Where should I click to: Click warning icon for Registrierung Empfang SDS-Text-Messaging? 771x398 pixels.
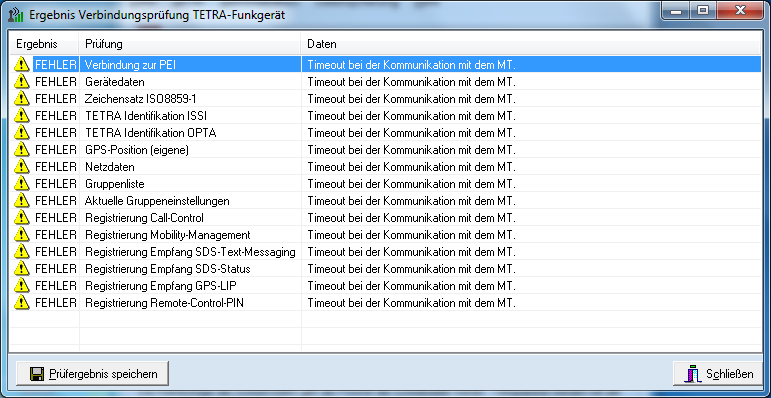pos(22,252)
